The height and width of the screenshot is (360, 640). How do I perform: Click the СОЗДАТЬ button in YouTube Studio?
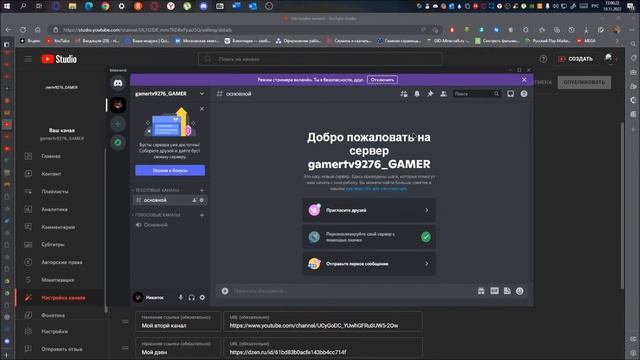576,59
